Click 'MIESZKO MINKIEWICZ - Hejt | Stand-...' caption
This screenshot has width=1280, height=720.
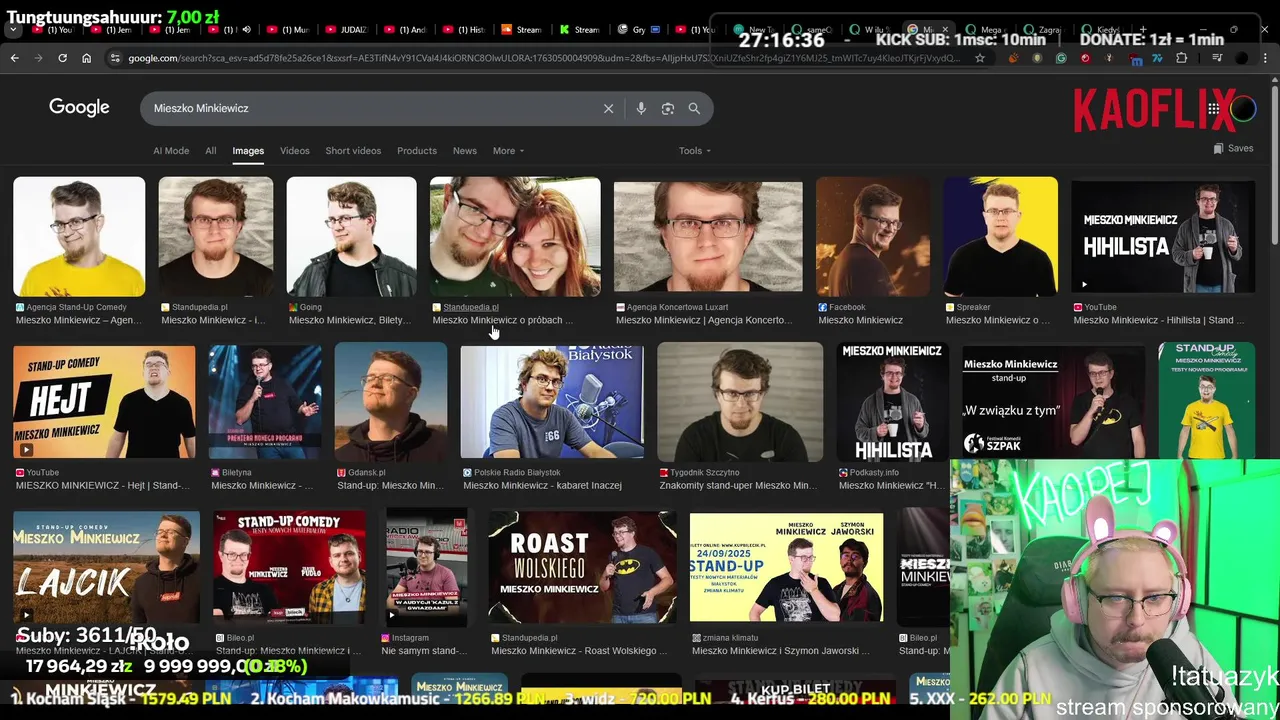103,486
